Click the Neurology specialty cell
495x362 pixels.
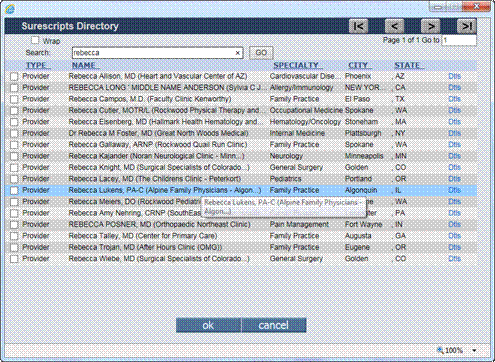[286, 156]
